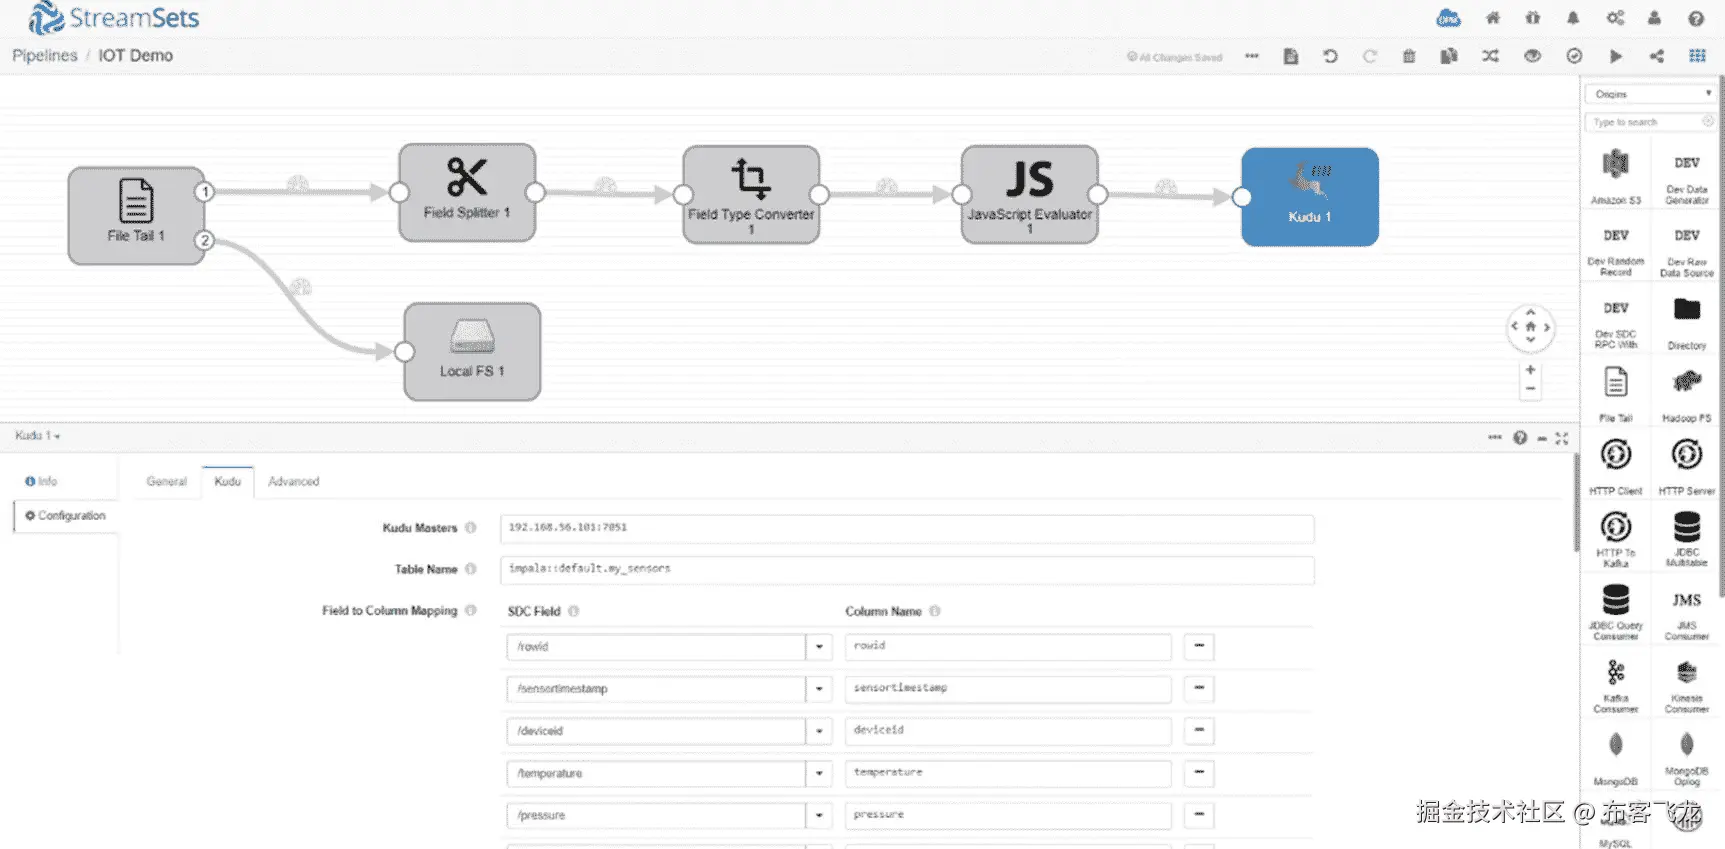Select the JavaScript Evaluator 1 stage
Viewport: 1725px width, 849px height.
[1029, 194]
